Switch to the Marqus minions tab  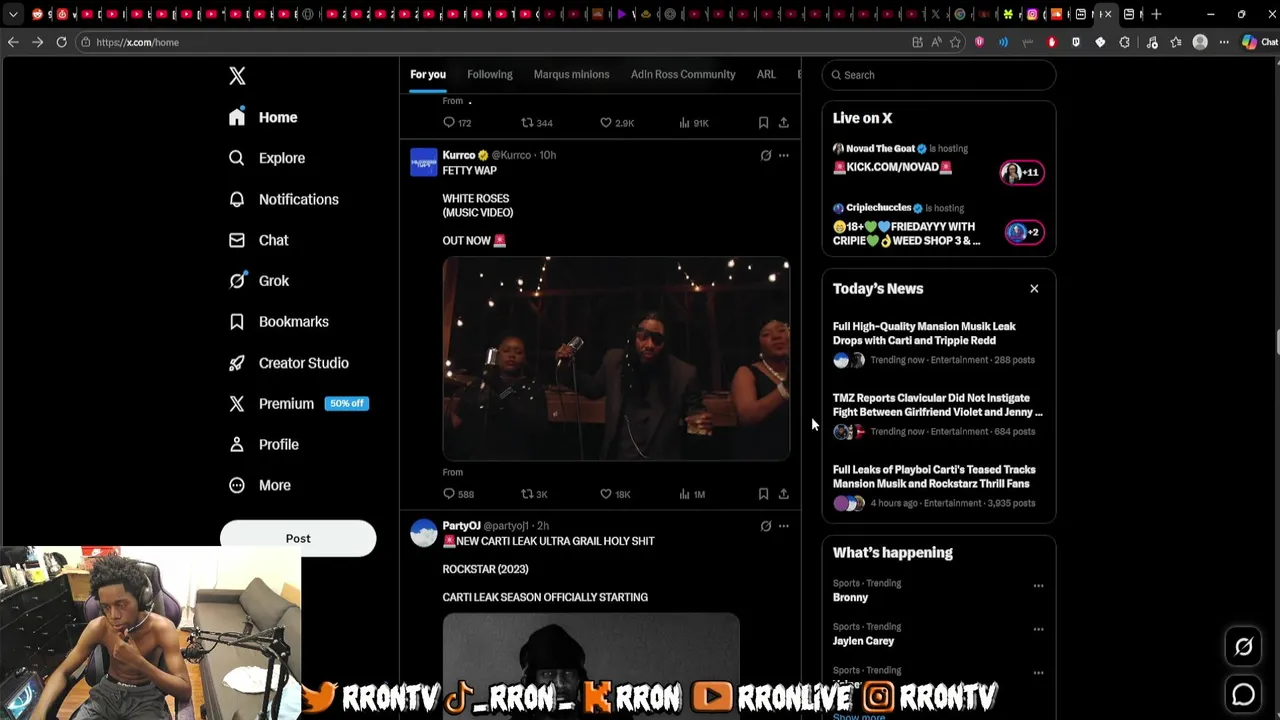[571, 74]
